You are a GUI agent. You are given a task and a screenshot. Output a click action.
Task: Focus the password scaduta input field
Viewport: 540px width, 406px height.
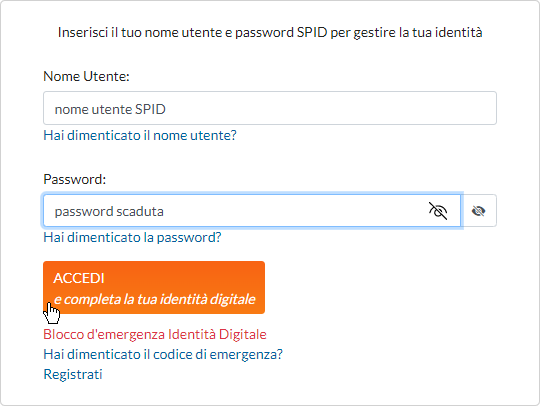[252, 211]
